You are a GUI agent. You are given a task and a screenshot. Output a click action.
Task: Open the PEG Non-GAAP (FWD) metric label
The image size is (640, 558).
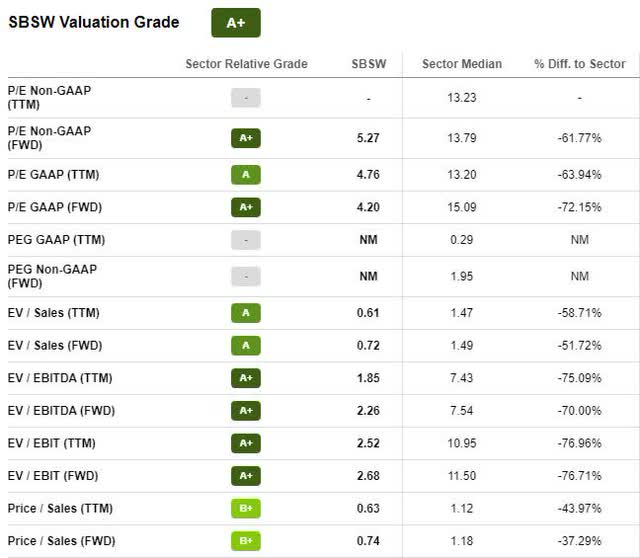coord(52,276)
